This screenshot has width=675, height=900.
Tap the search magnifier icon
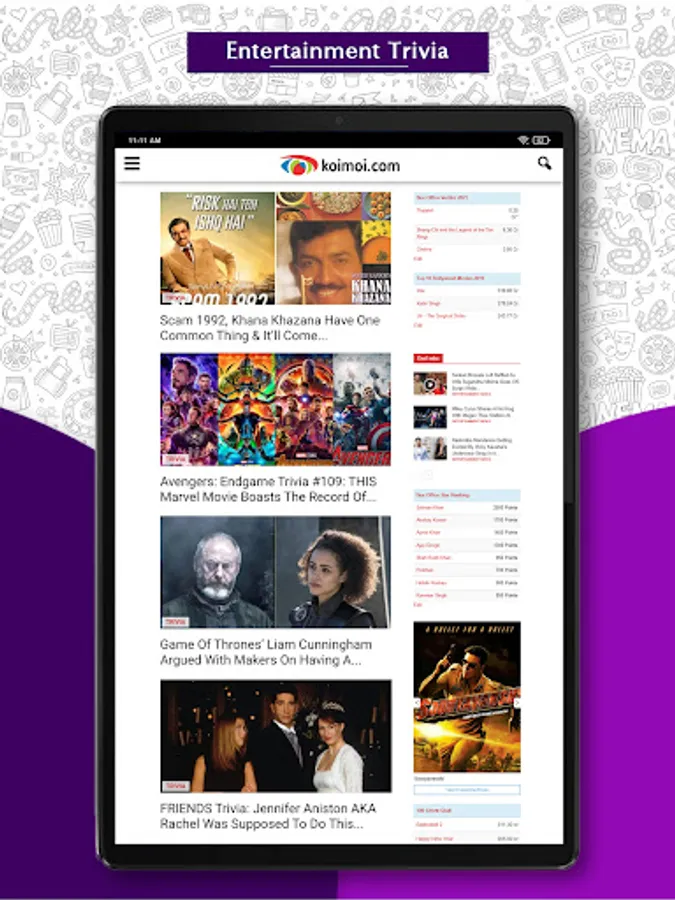point(544,164)
